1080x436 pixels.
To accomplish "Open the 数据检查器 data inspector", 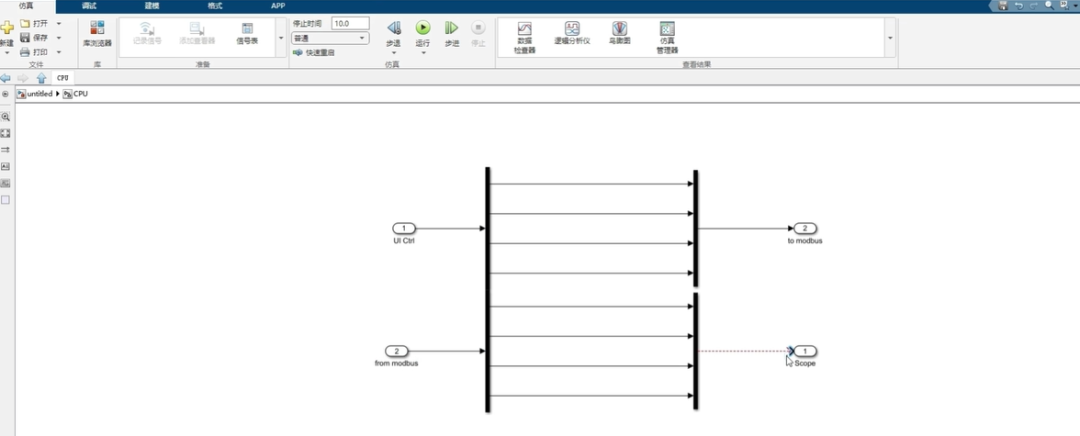I will tap(524, 37).
